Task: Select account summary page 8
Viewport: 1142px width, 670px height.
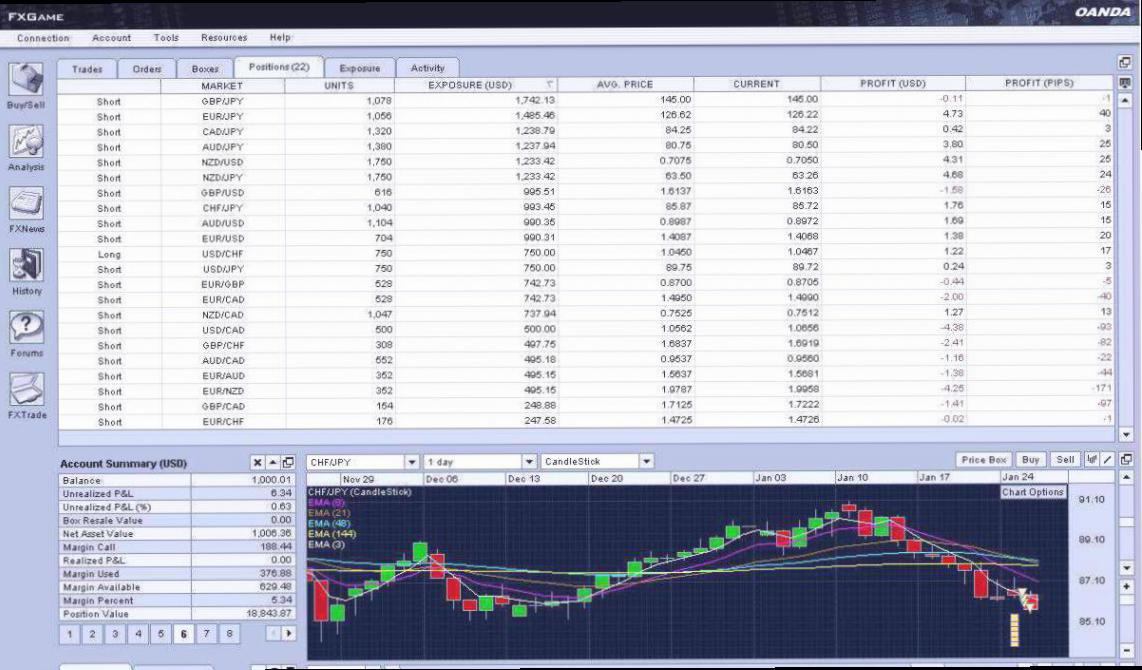Action: [229, 634]
